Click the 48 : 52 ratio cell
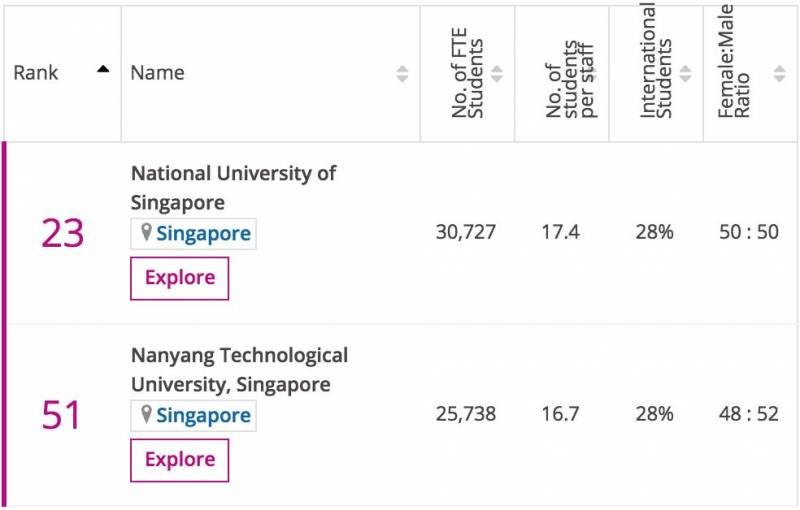 pos(749,414)
